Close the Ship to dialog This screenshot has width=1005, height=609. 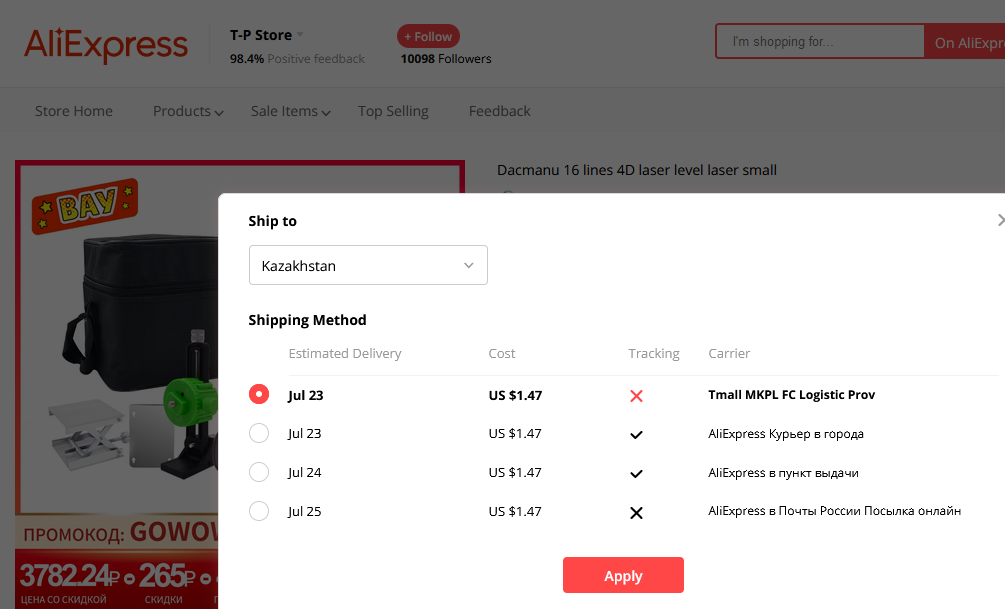click(x=1001, y=221)
